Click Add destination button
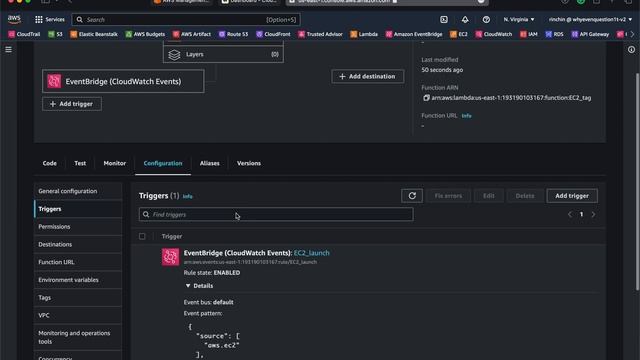Viewport: 640px width, 360px height. (x=368, y=76)
